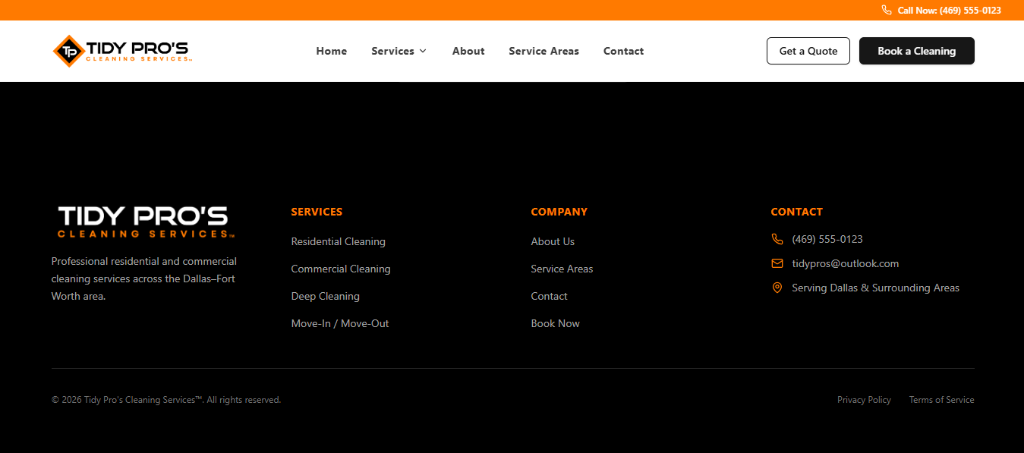This screenshot has height=453, width=1024.
Task: Click the phone icon in the orange top bar
Action: [886, 10]
